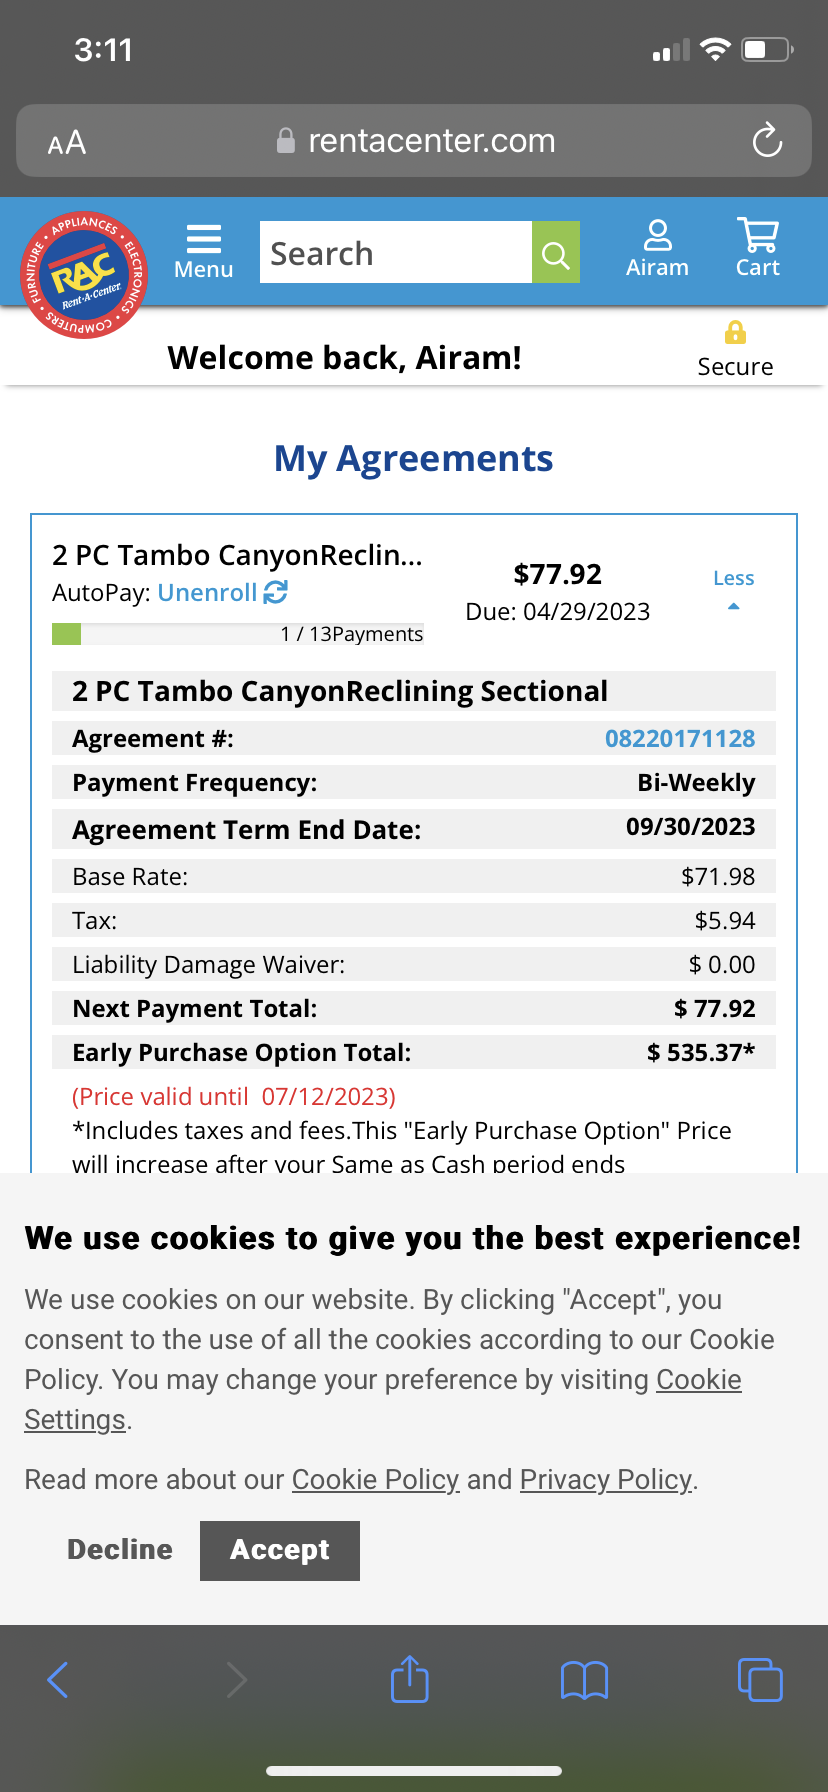Decline the cookies
The image size is (828, 1792).
point(120,1550)
